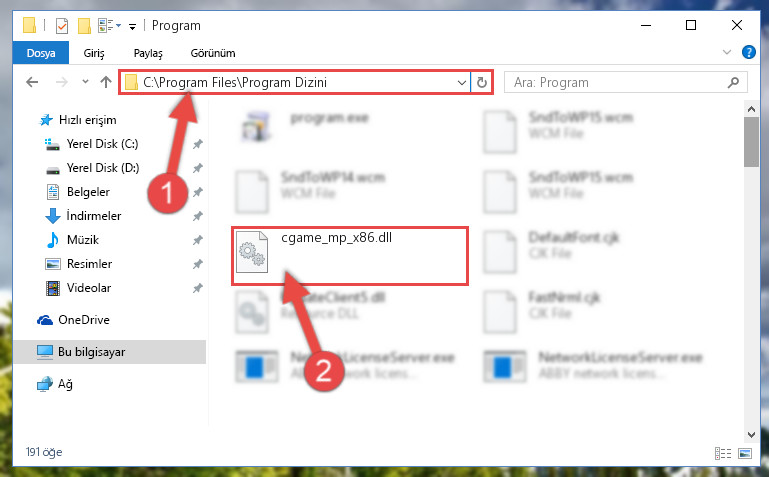Screen dimensions: 769x477
Task: Click the Properties quick access icon
Action: pos(62,25)
